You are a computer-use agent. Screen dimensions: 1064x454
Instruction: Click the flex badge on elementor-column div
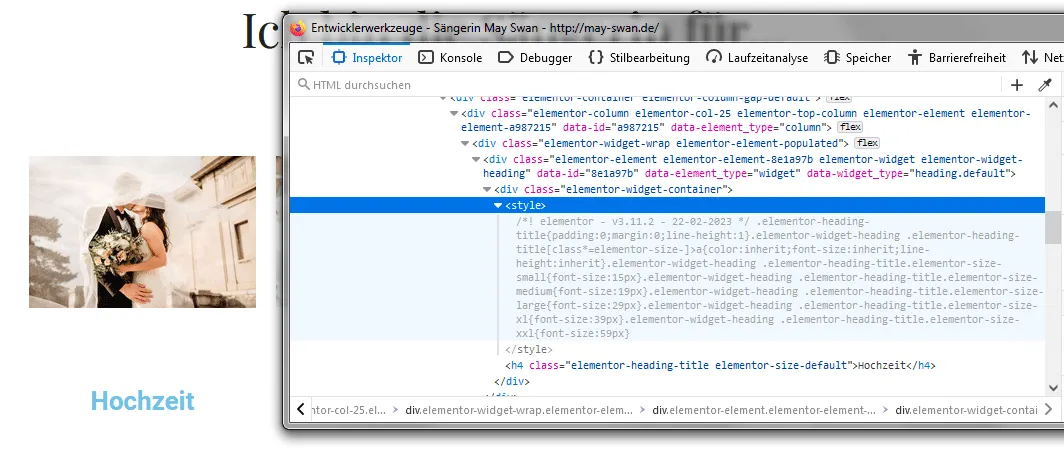(x=850, y=127)
